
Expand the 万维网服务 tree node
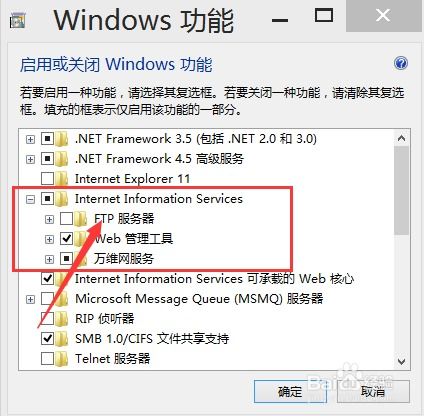[49, 259]
